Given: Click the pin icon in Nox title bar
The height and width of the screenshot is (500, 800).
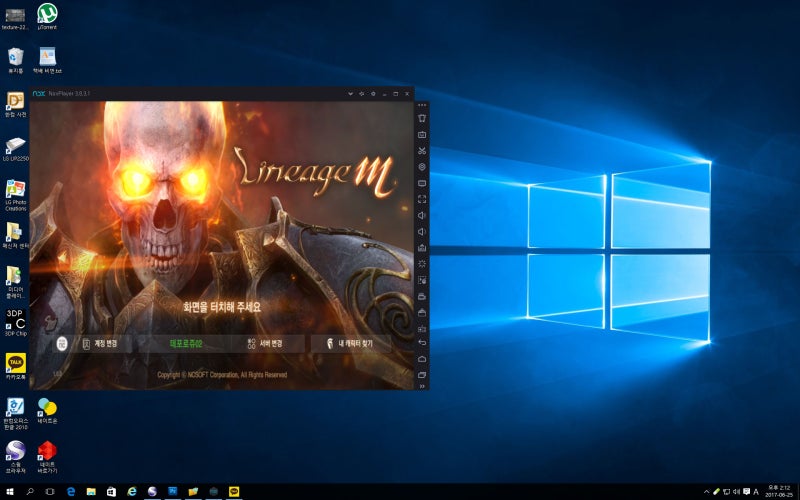Looking at the screenshot, I should click(362, 94).
